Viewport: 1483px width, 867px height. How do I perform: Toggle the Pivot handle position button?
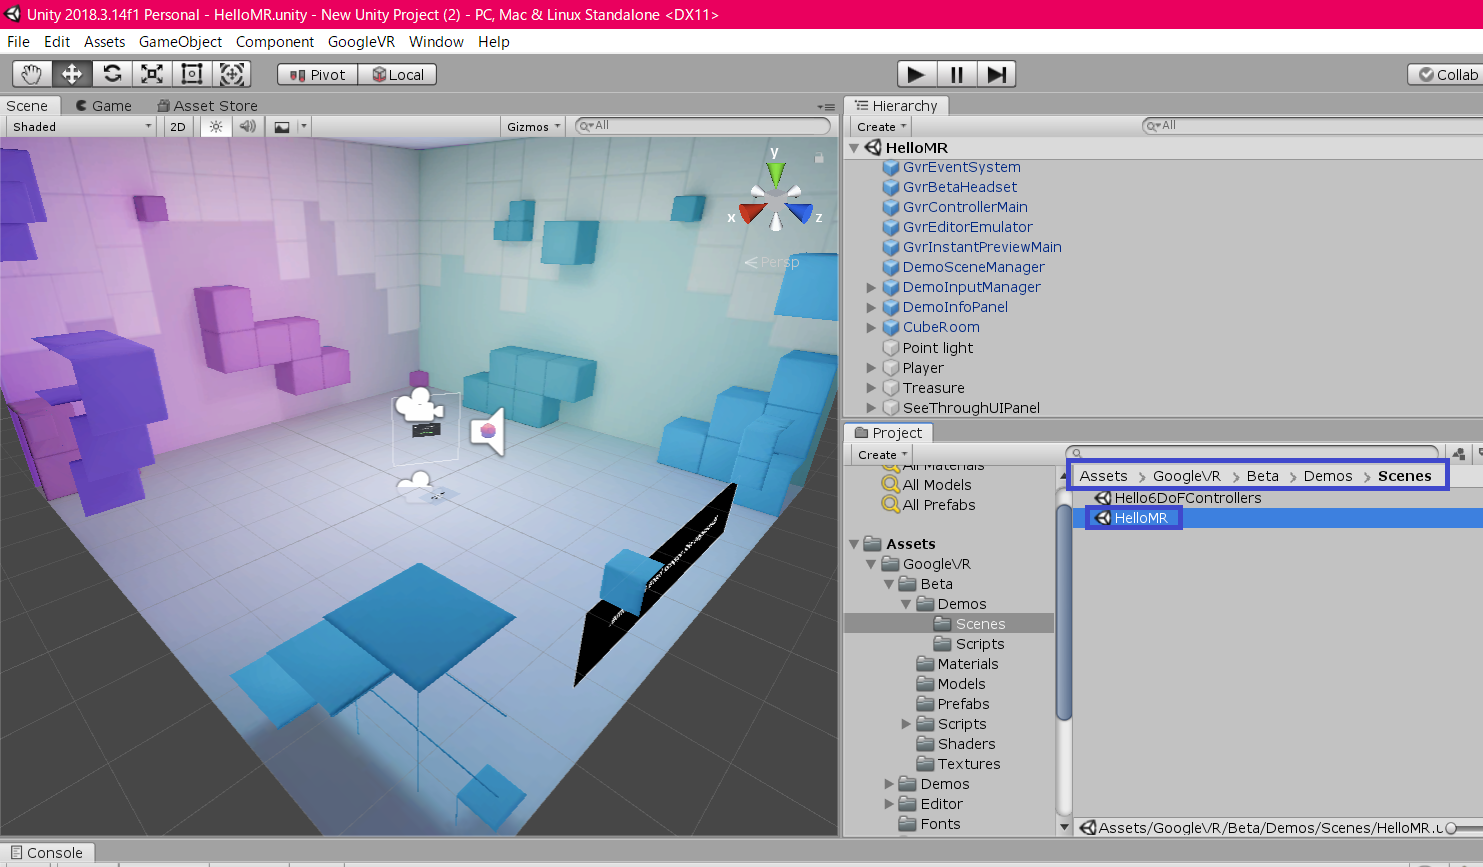[x=318, y=75]
